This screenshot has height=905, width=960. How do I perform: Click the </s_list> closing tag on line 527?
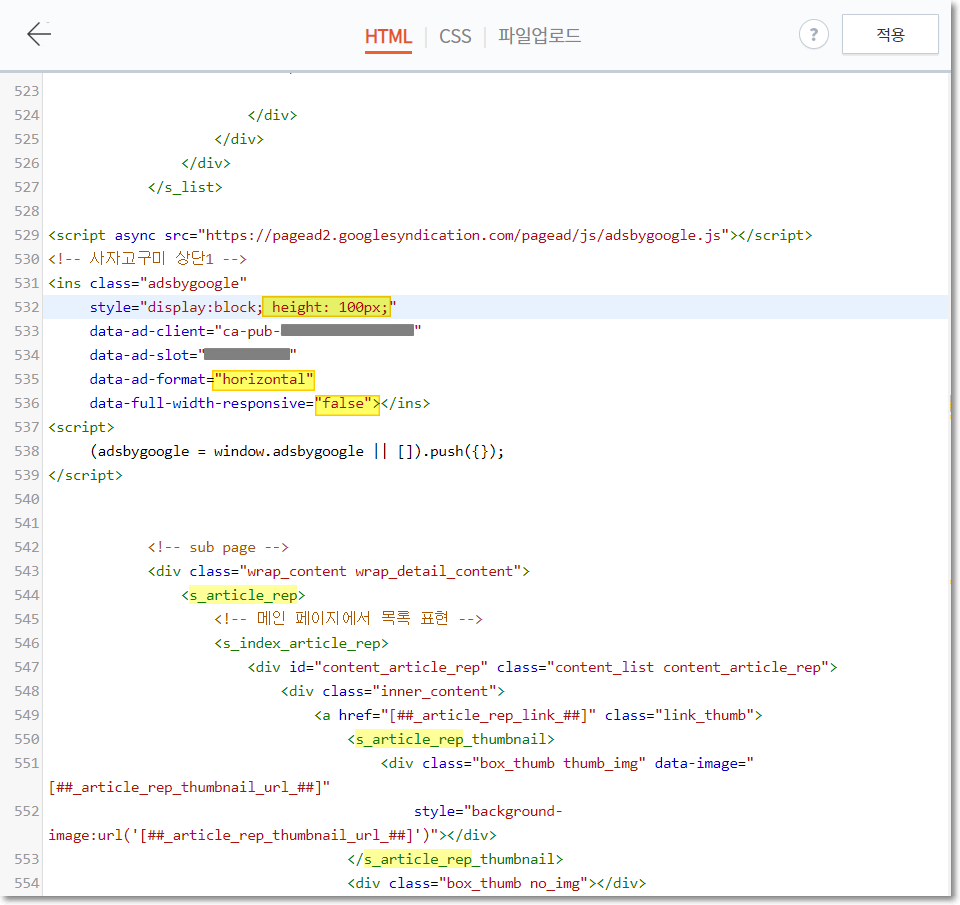[x=185, y=187]
